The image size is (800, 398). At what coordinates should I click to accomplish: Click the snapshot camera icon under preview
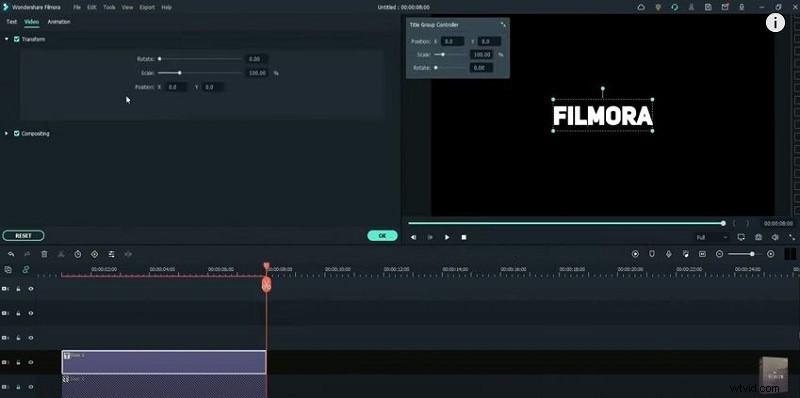click(x=759, y=237)
